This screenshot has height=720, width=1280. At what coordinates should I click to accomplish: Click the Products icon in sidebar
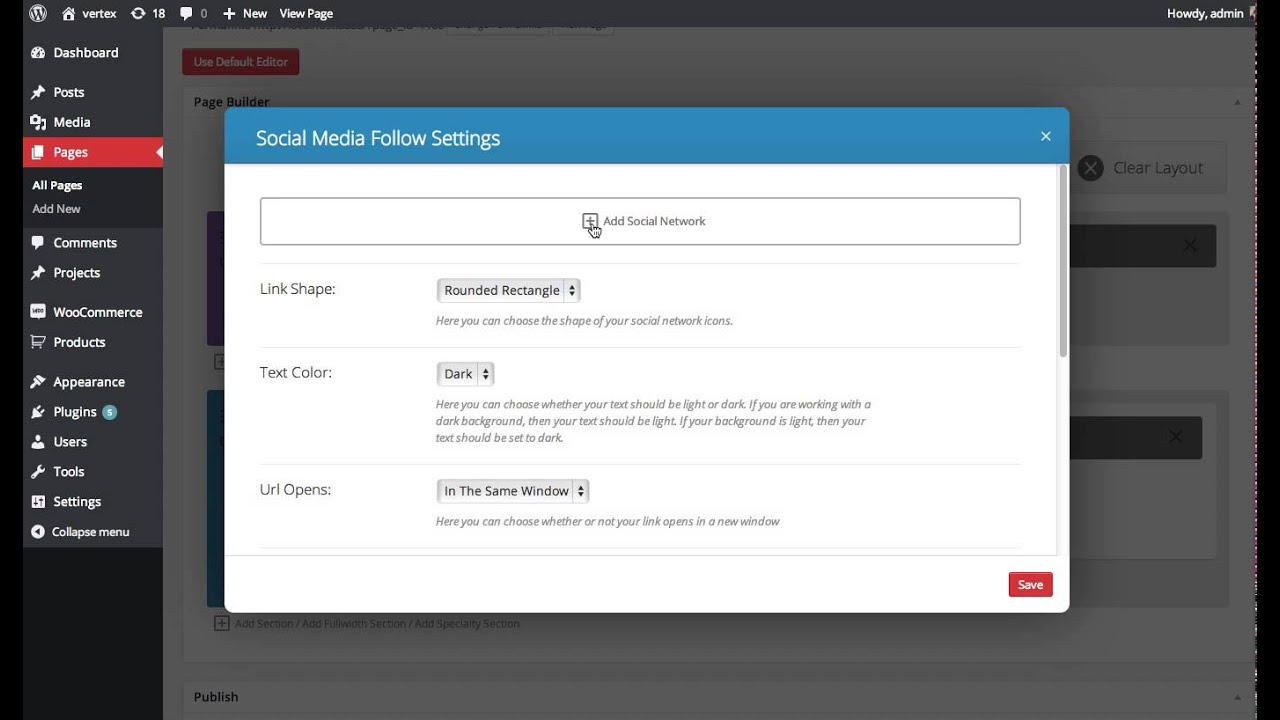coord(38,342)
